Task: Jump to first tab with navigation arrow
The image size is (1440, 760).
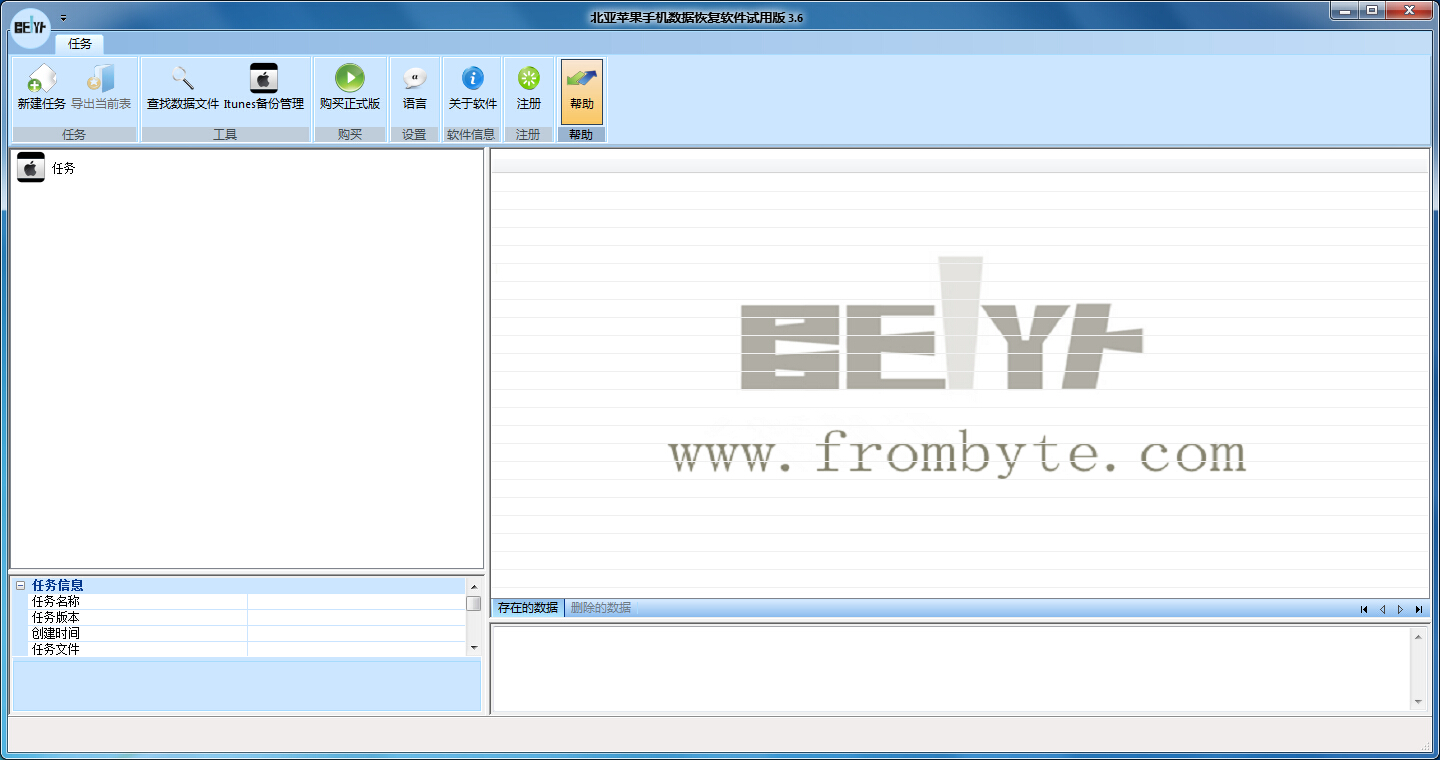Action: (x=1363, y=609)
